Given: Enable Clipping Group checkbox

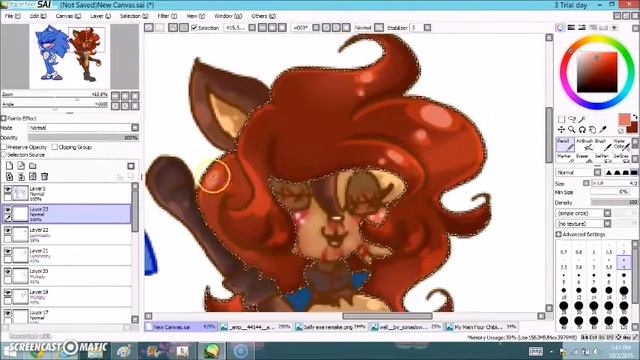Looking at the screenshot, I should coord(55,147).
